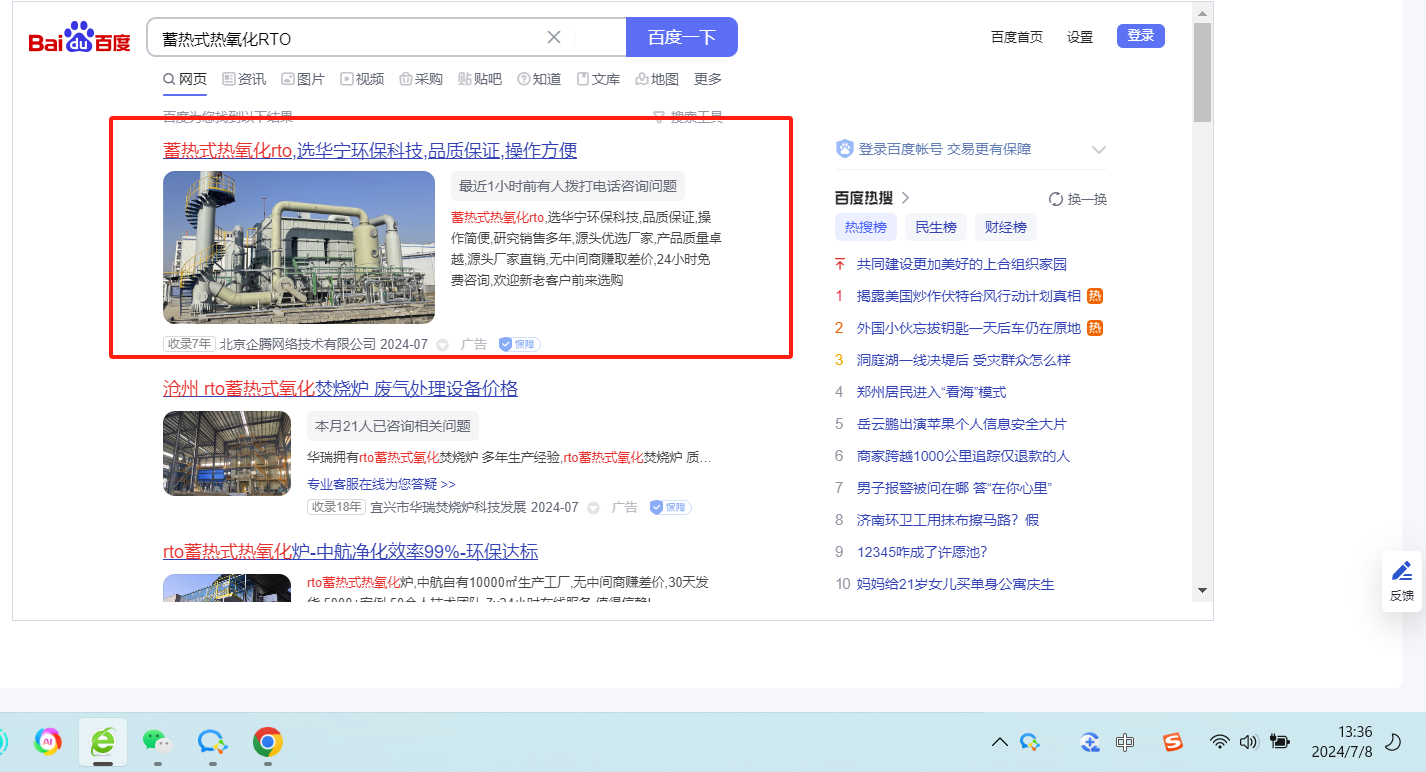The width and height of the screenshot is (1426, 772).
Task: Open 设置 in the top bar
Action: [1080, 37]
